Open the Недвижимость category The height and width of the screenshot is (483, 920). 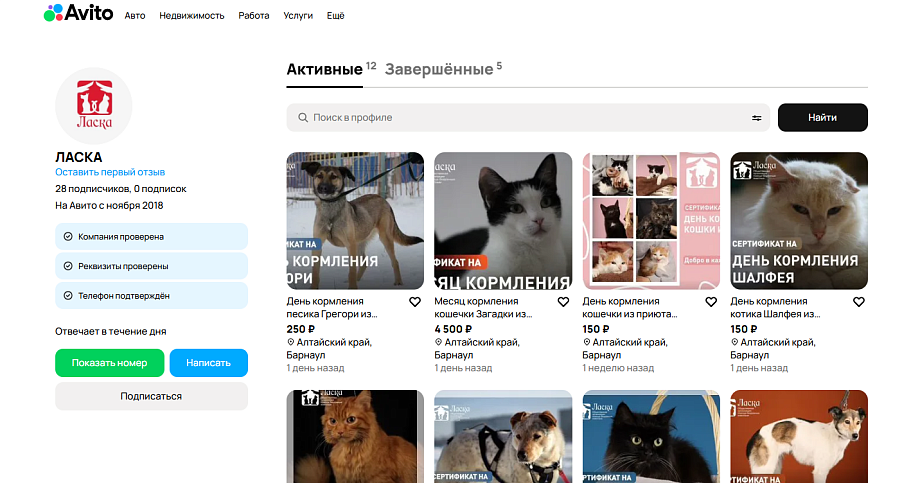click(x=192, y=16)
